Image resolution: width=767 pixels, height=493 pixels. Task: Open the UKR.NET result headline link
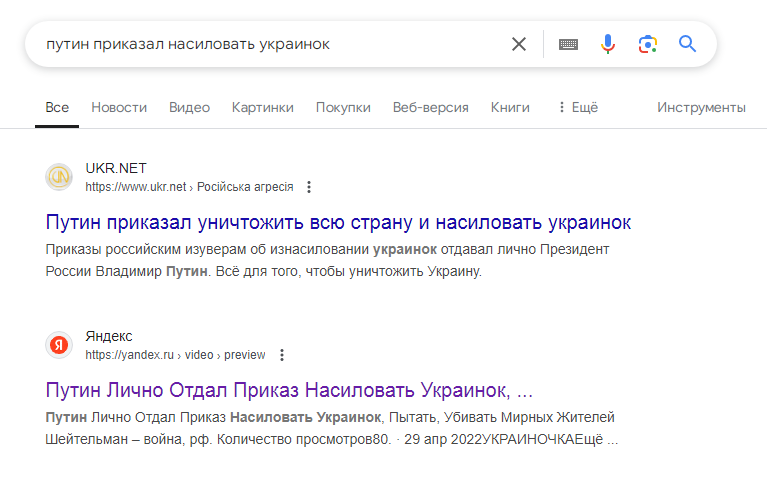point(338,223)
